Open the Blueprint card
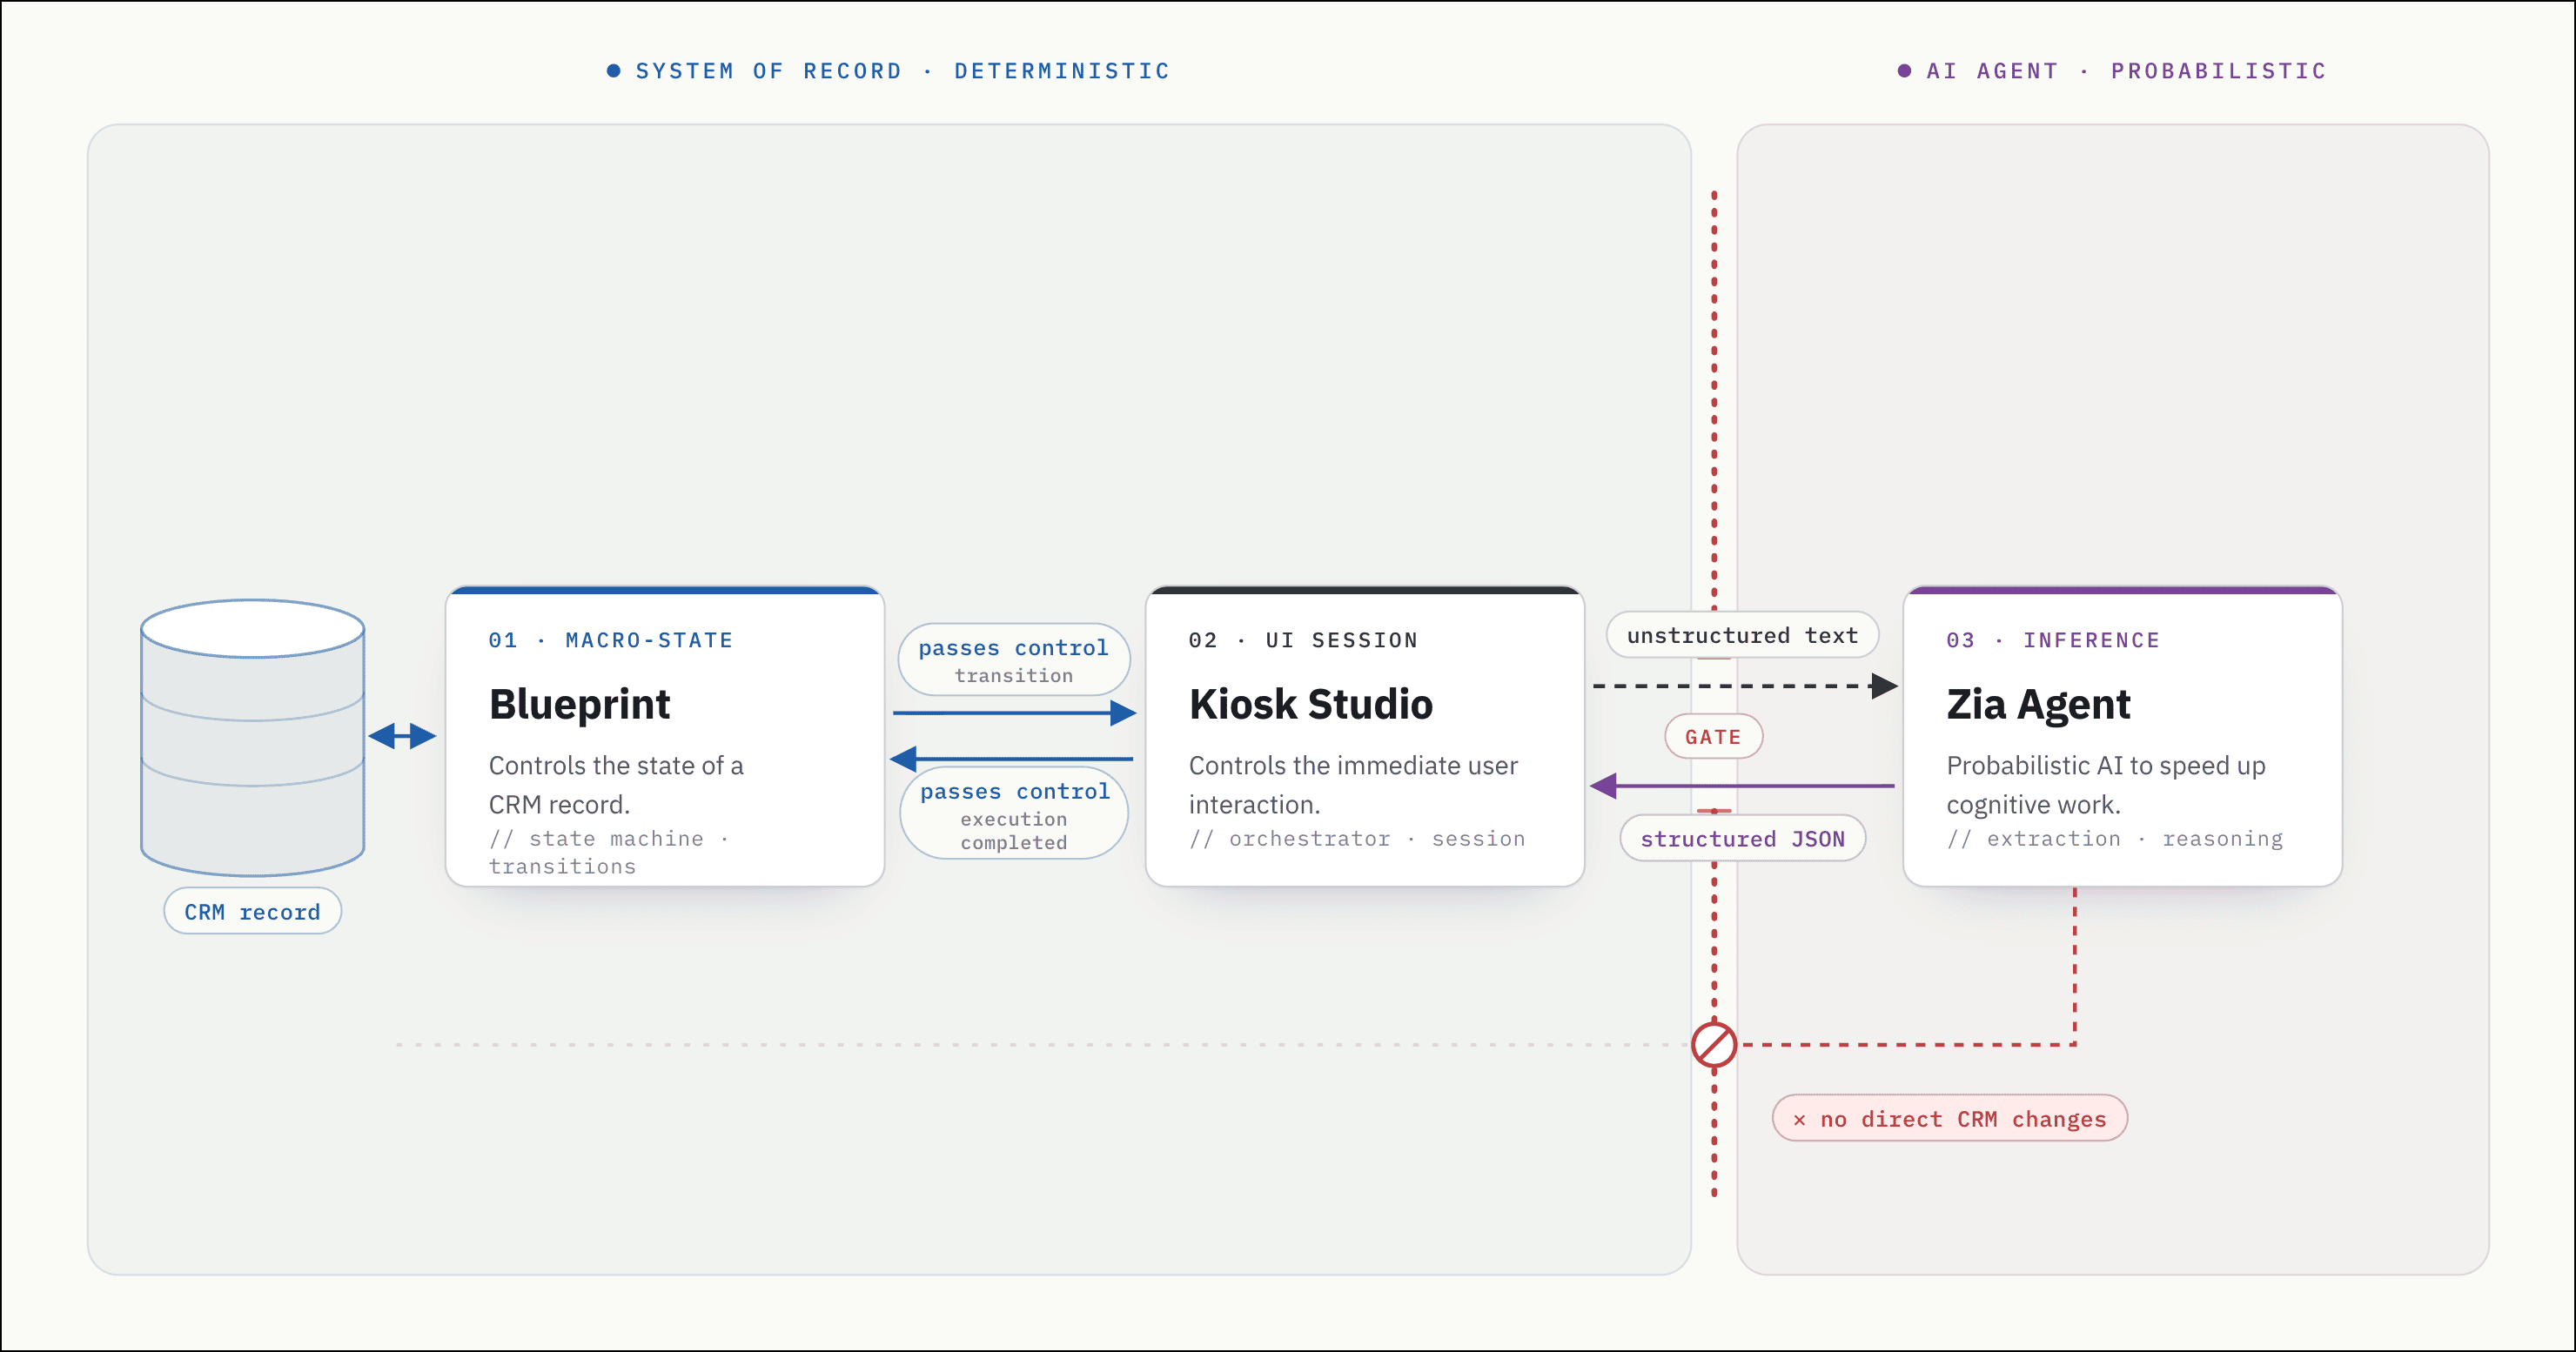Screen dimensions: 2576x1352 [665, 737]
